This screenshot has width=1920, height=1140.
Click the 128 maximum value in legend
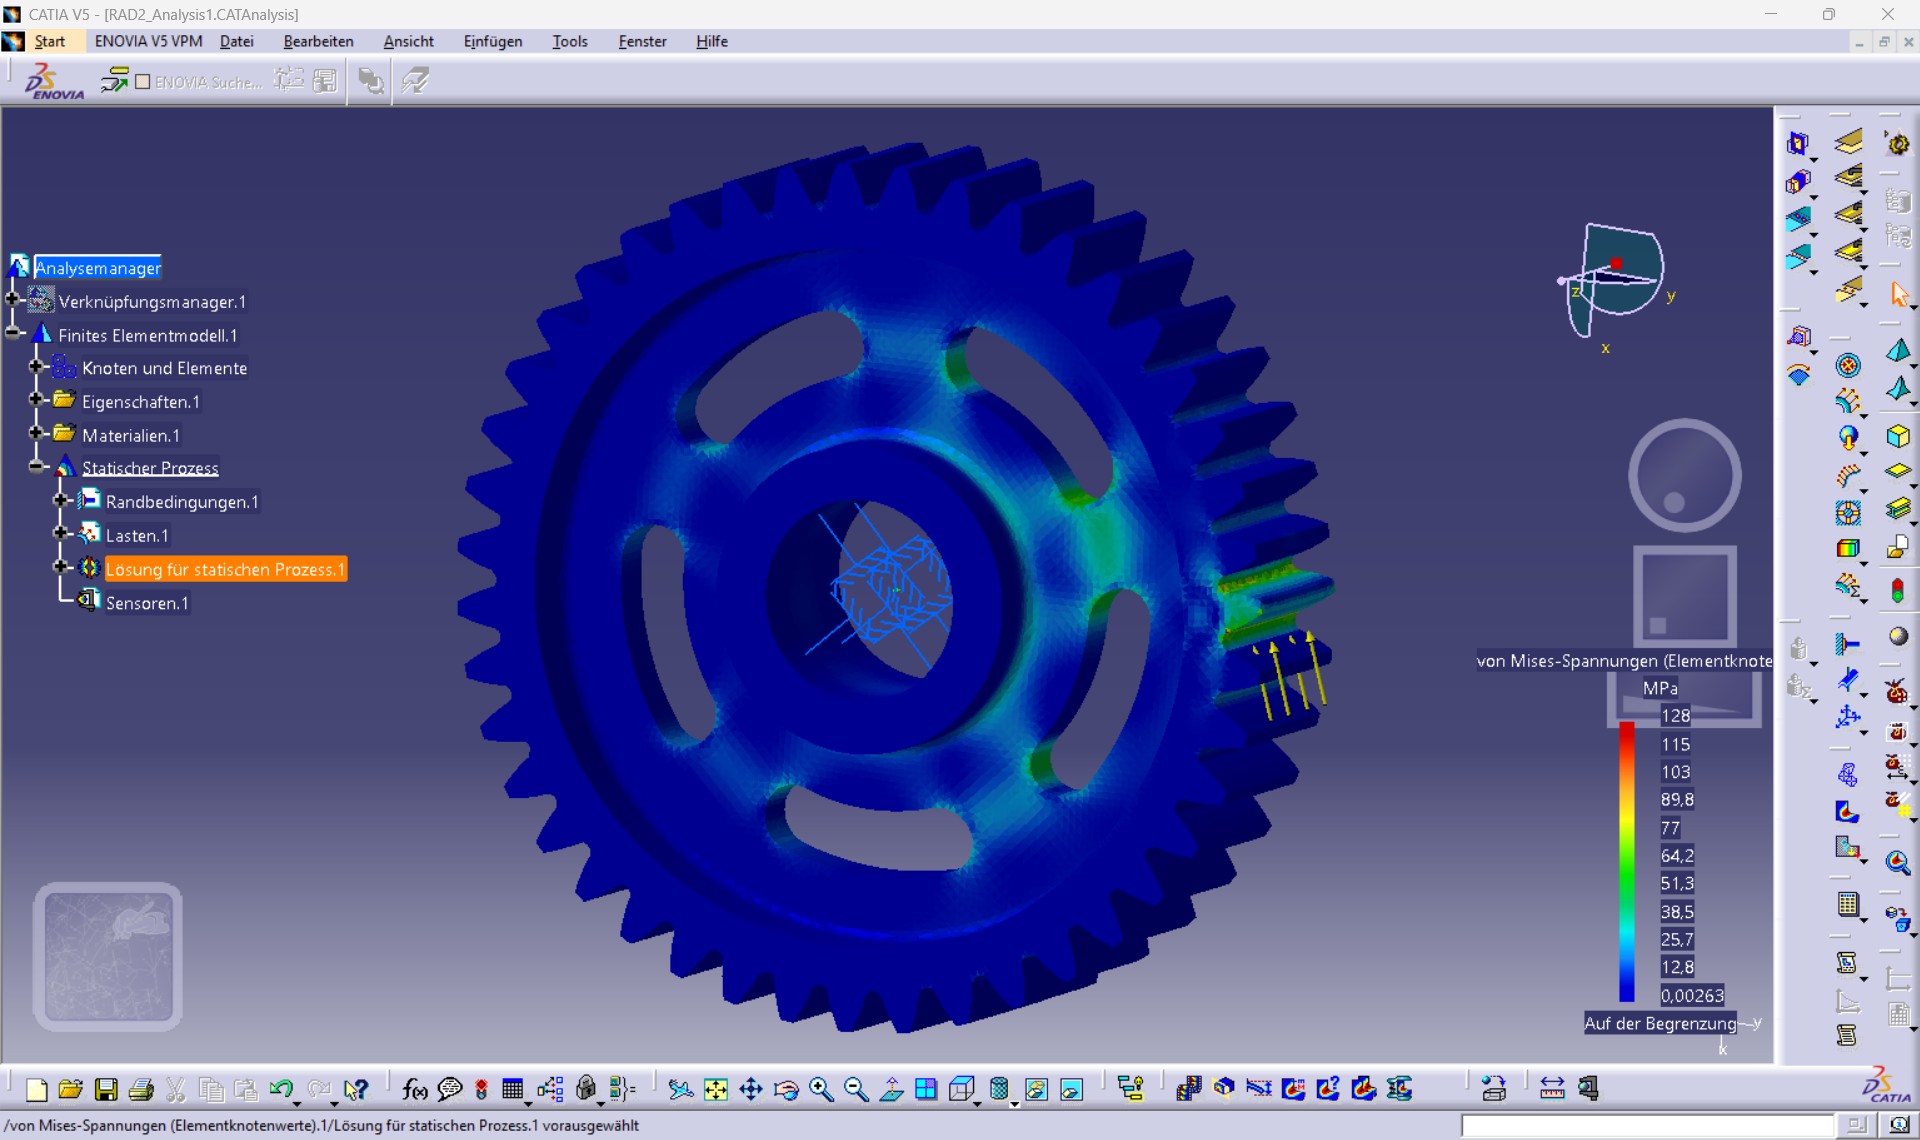click(x=1675, y=716)
